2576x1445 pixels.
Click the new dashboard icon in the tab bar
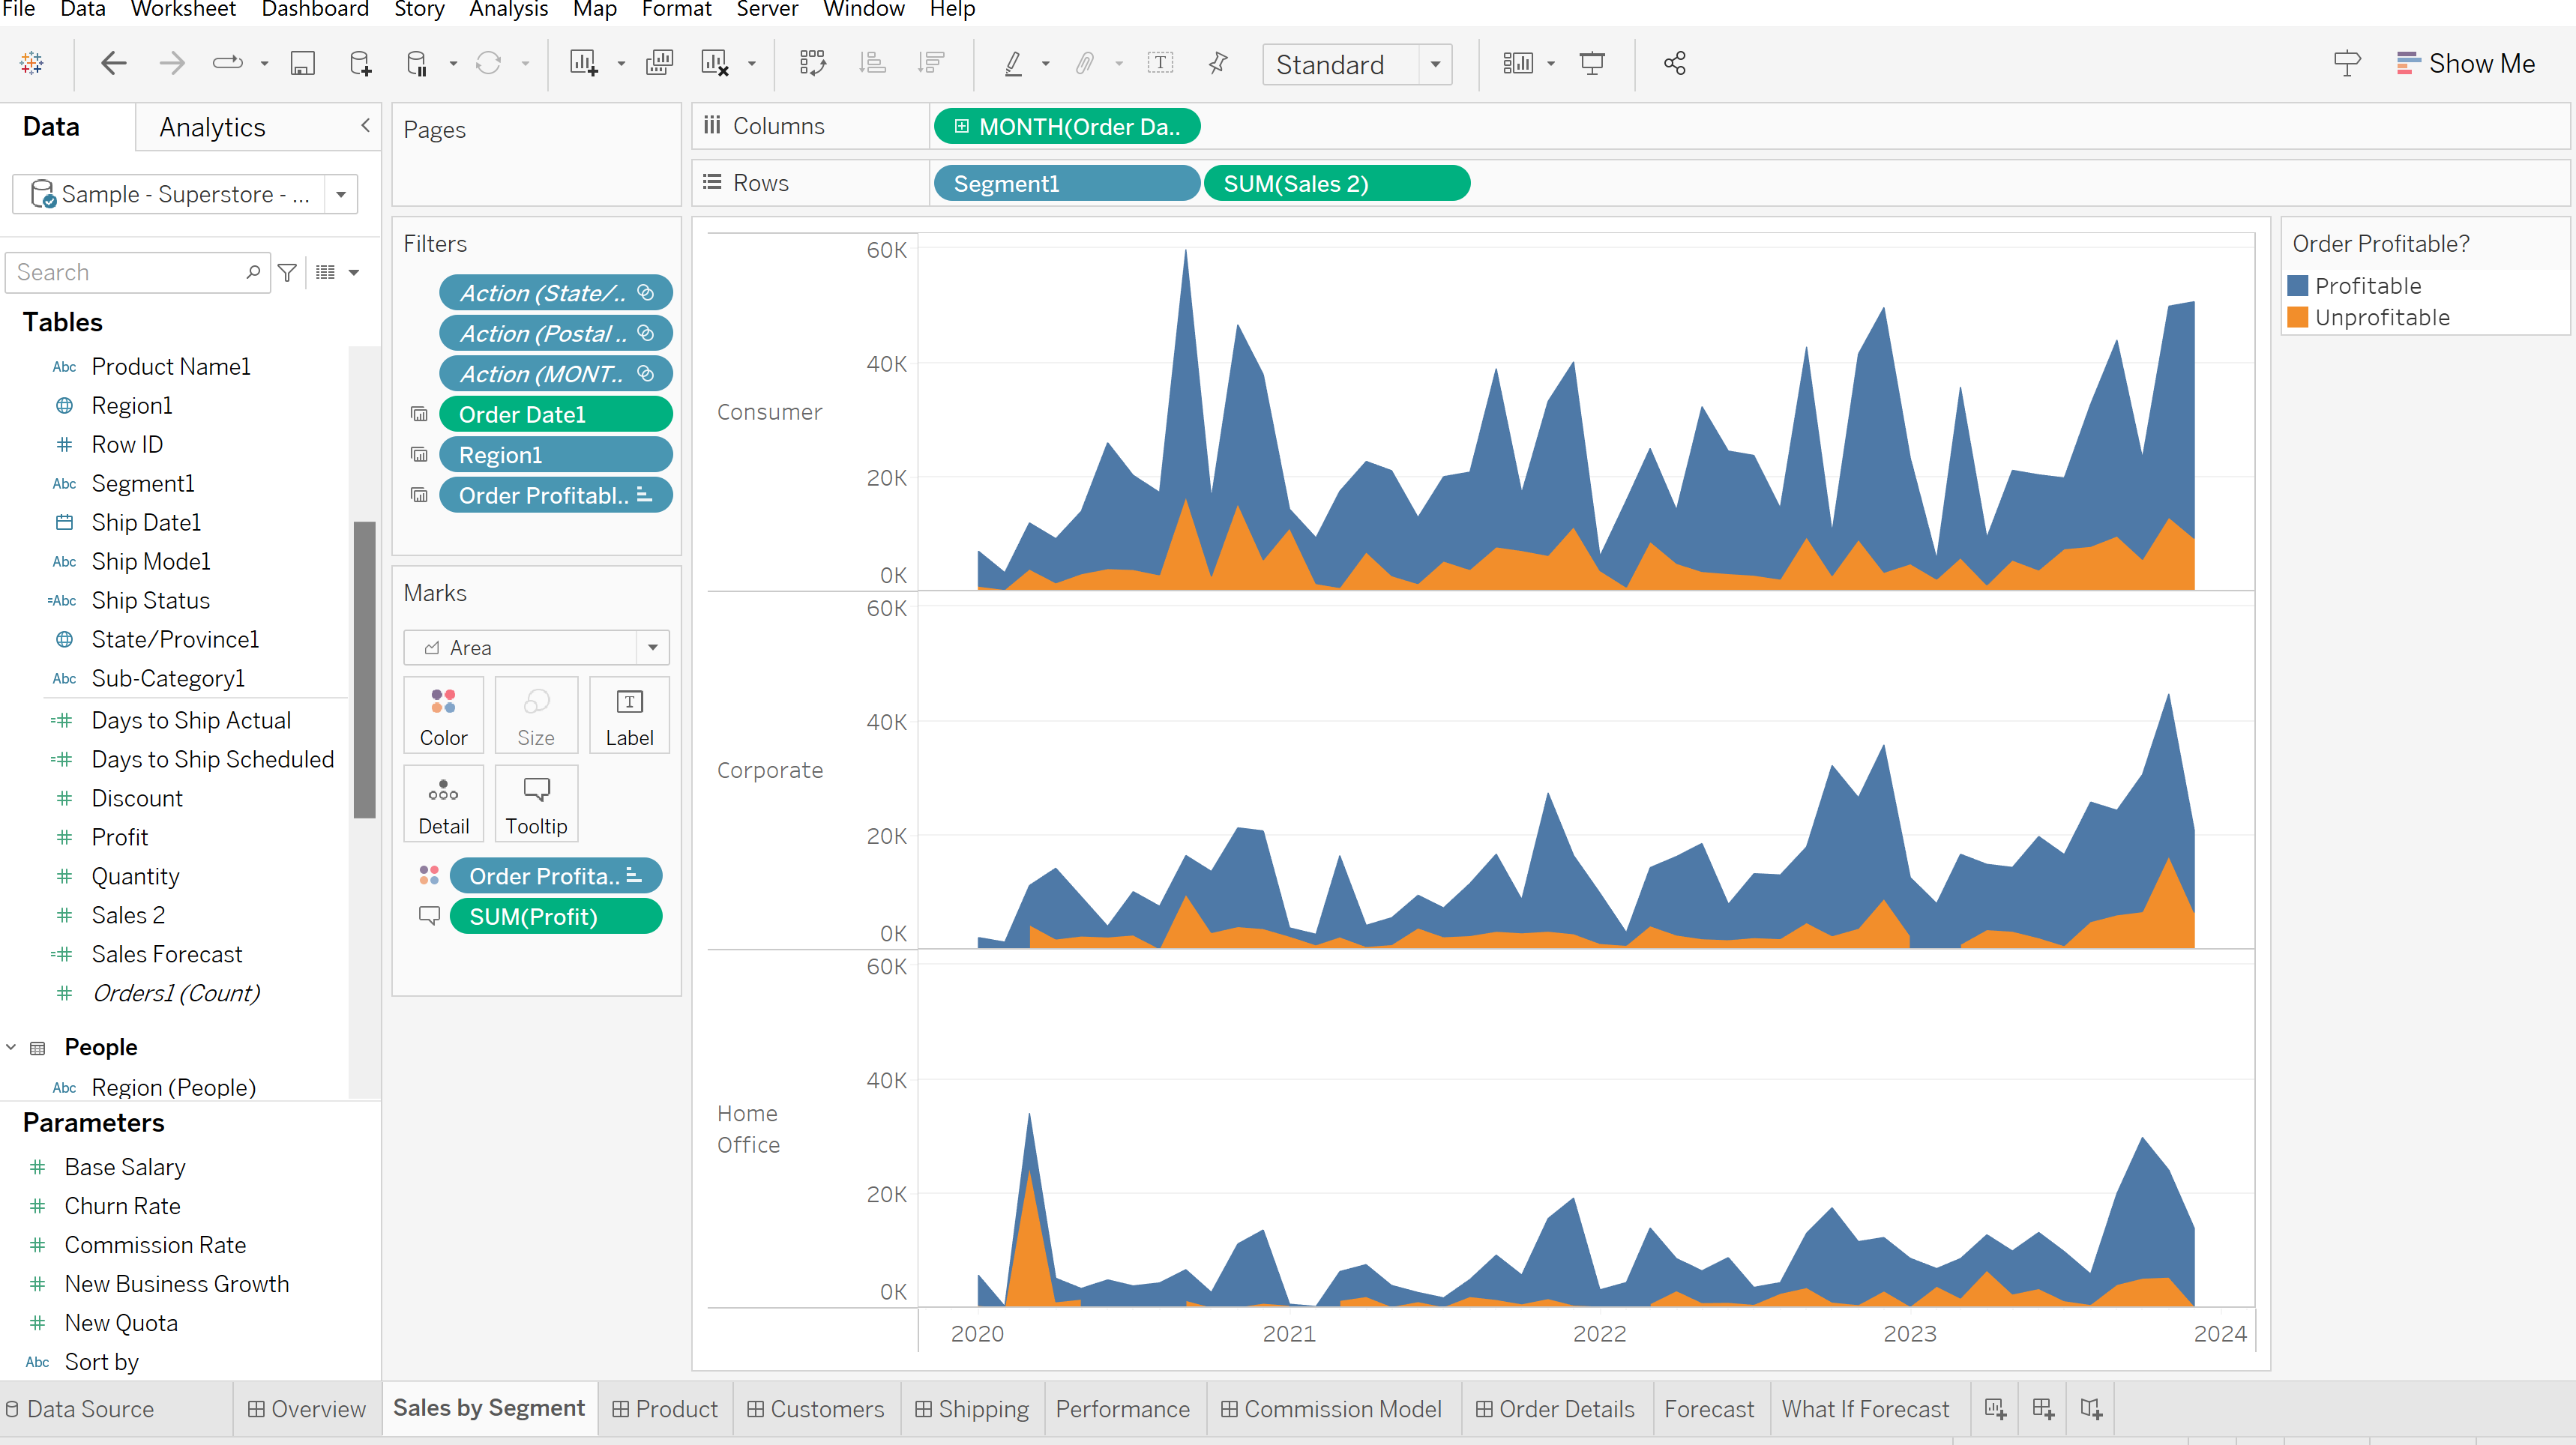tap(2043, 1409)
